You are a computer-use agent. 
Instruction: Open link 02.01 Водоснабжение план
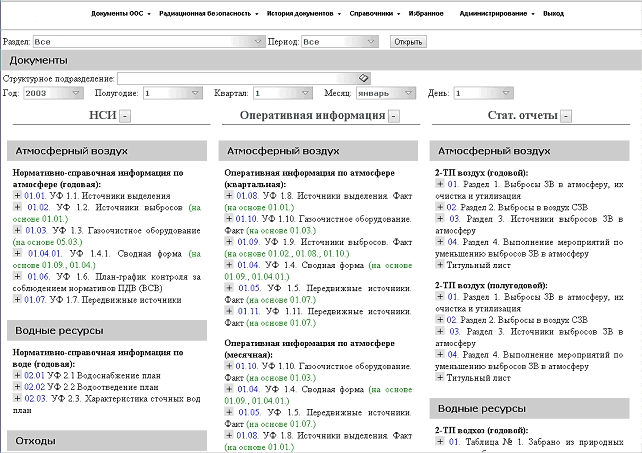click(34, 375)
